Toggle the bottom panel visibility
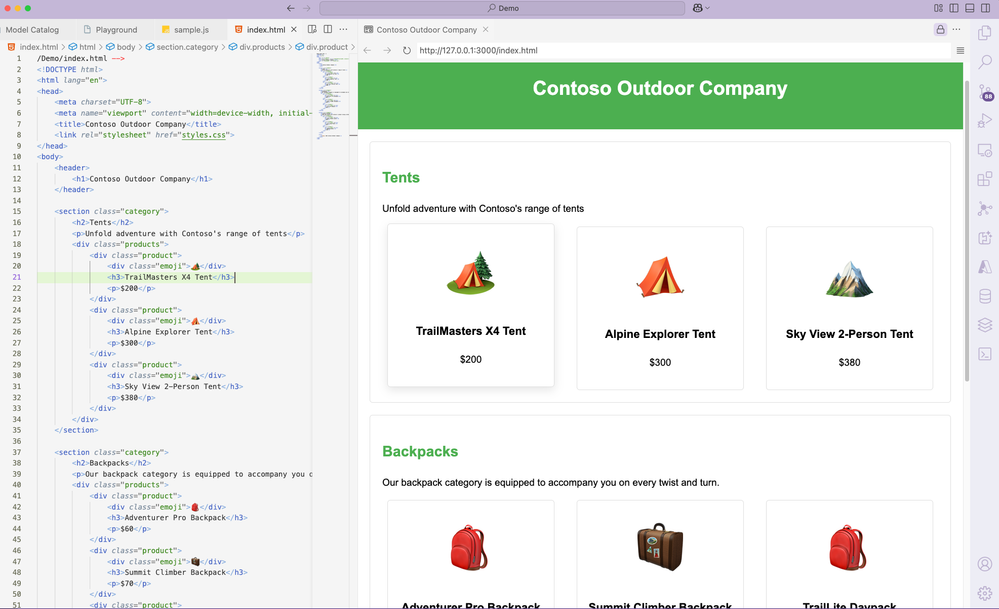Viewport: 999px width, 609px height. (x=970, y=8)
